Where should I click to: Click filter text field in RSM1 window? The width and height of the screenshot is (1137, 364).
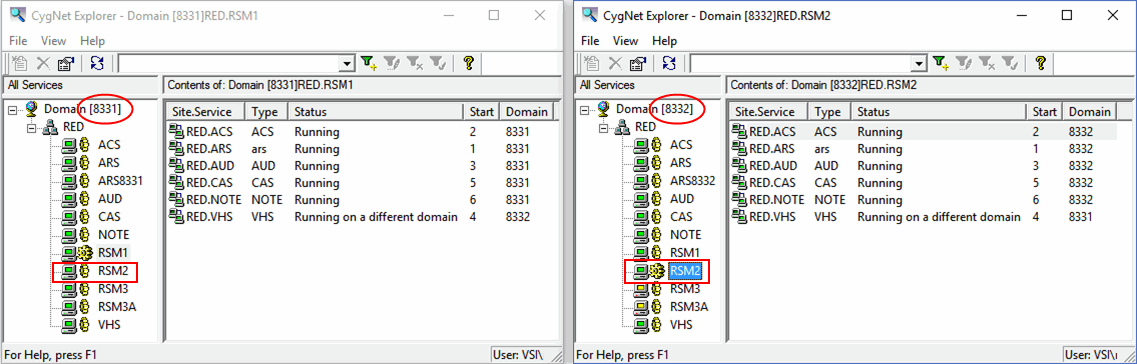click(230, 64)
